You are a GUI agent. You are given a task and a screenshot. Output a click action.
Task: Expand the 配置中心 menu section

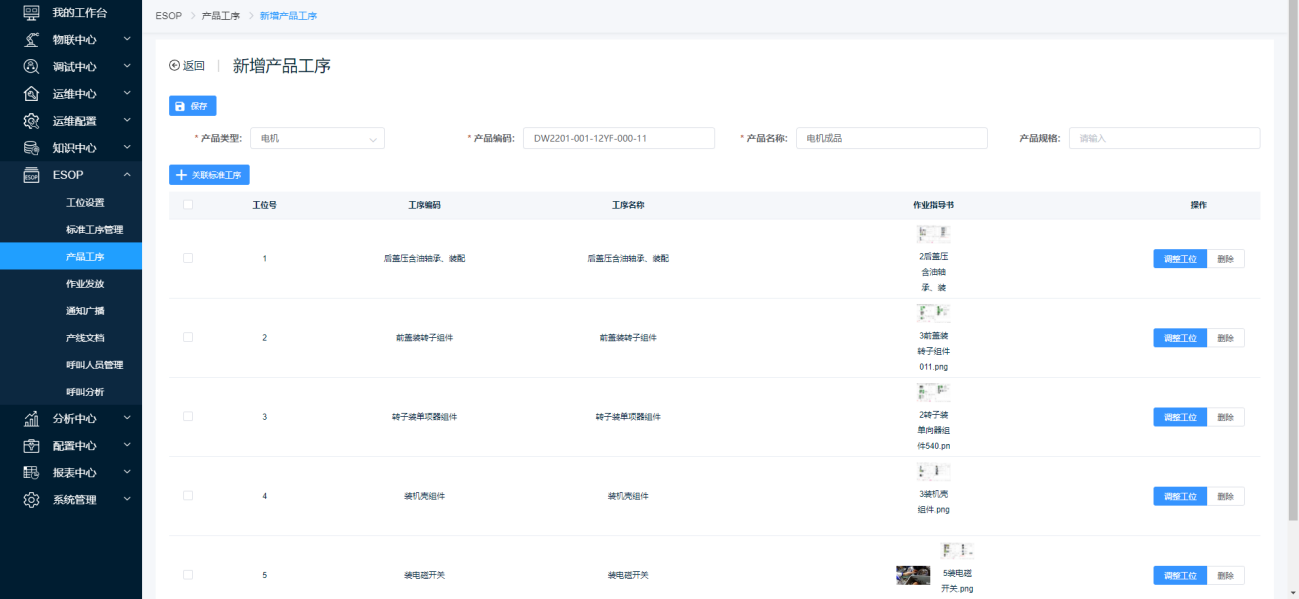click(127, 445)
